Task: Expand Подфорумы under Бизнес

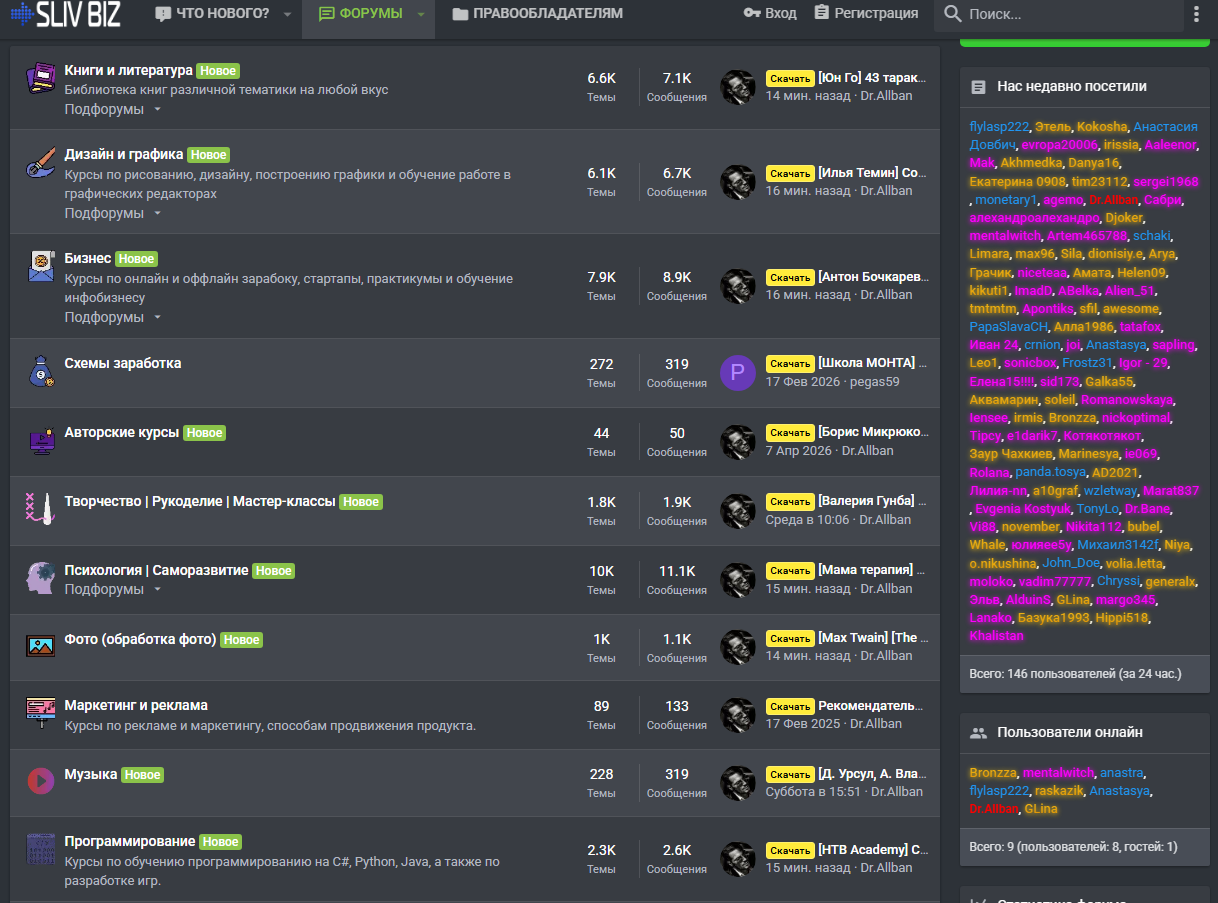Action: coord(113,317)
